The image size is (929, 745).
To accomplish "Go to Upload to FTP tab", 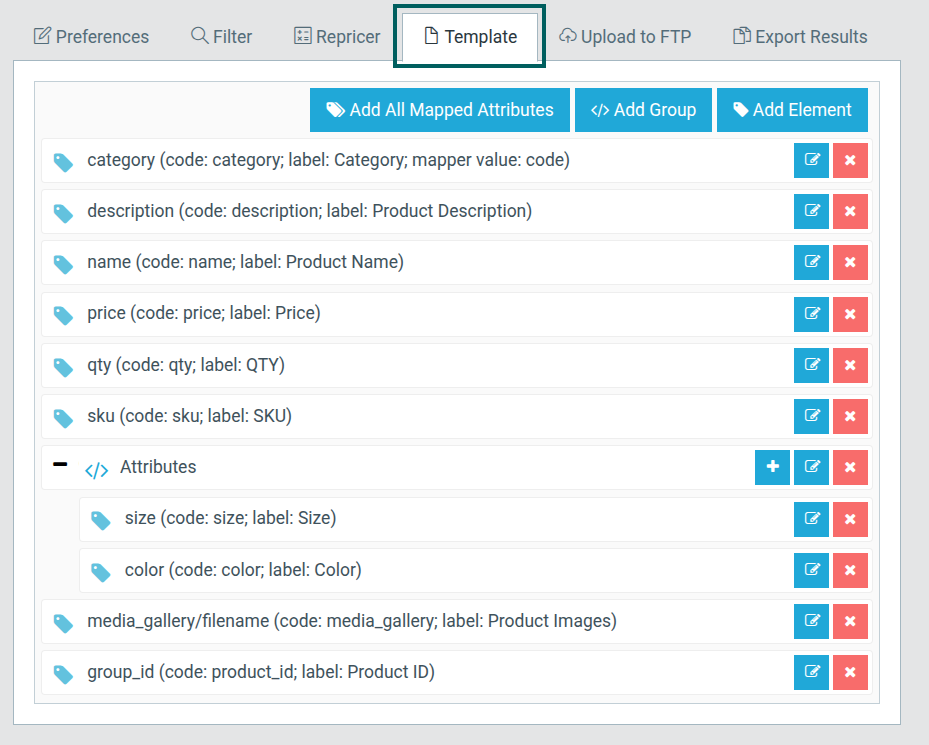I will tap(625, 37).
